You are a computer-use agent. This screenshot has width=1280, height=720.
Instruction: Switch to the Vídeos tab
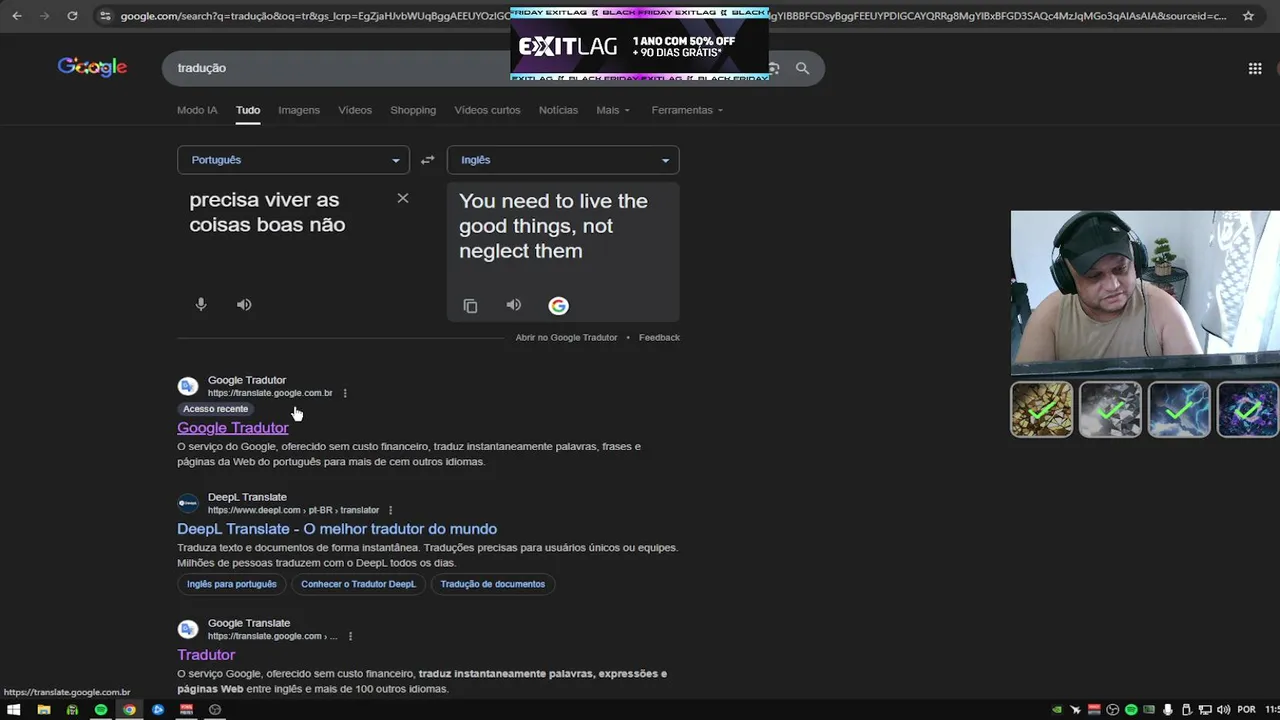[x=355, y=110]
